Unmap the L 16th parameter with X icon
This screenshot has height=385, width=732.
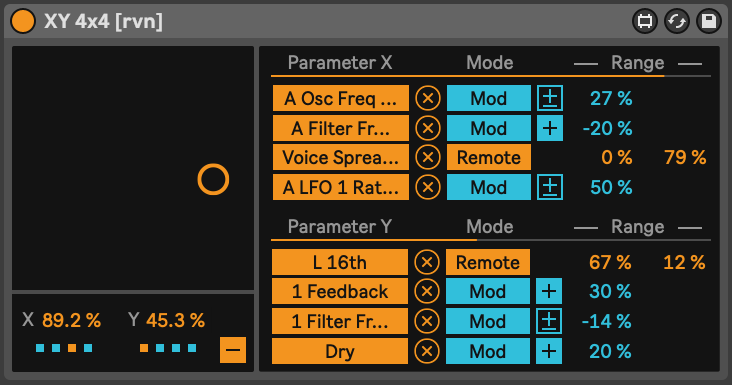427,262
